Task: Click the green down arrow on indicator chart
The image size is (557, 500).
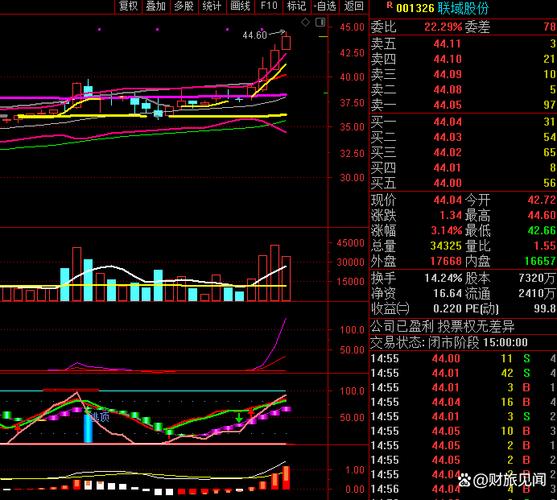Action: [x=239, y=417]
